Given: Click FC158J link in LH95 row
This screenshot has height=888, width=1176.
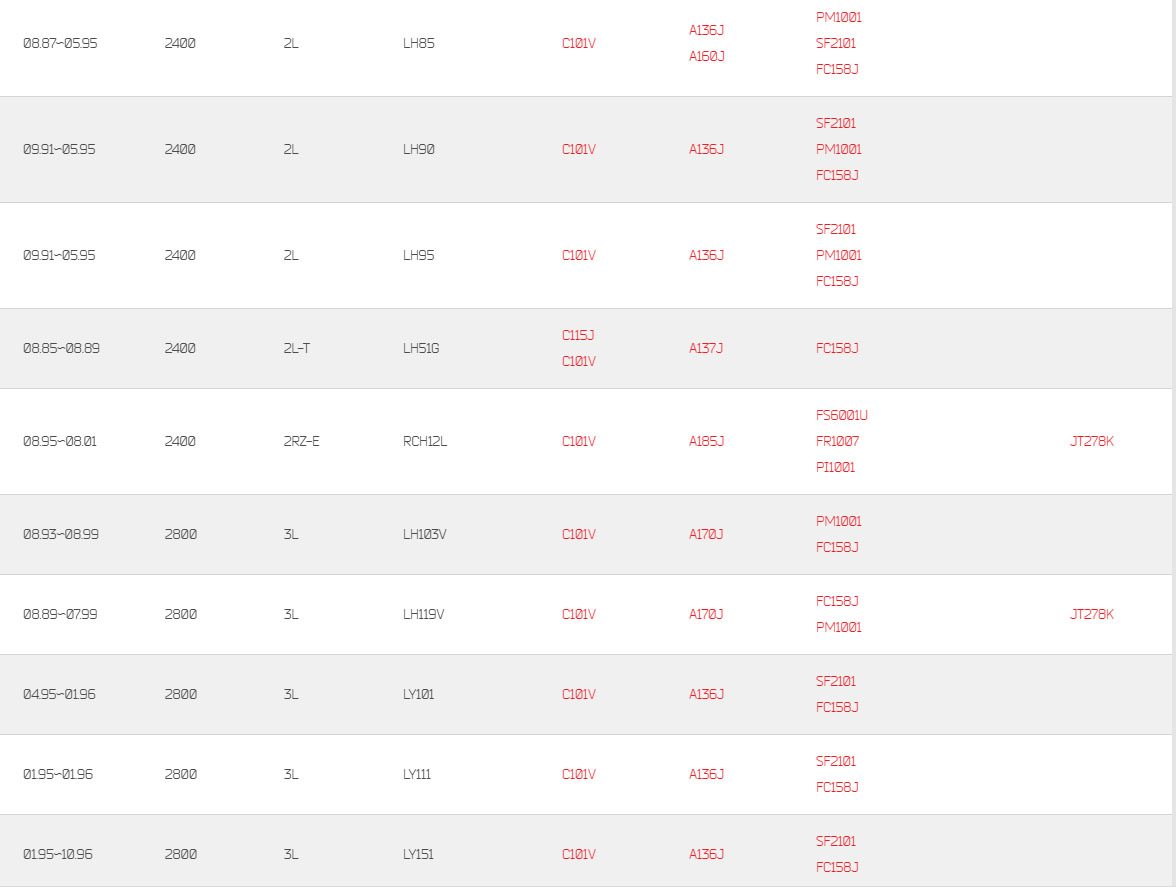Looking at the screenshot, I should tap(837, 281).
